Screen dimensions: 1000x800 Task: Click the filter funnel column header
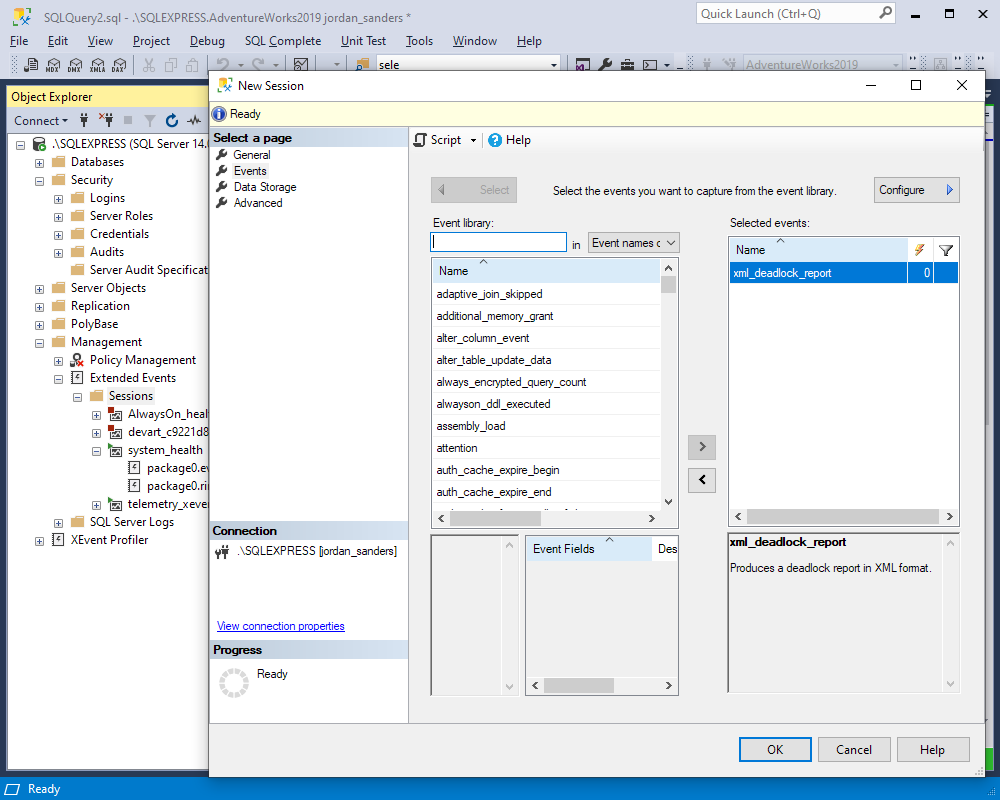coord(946,249)
